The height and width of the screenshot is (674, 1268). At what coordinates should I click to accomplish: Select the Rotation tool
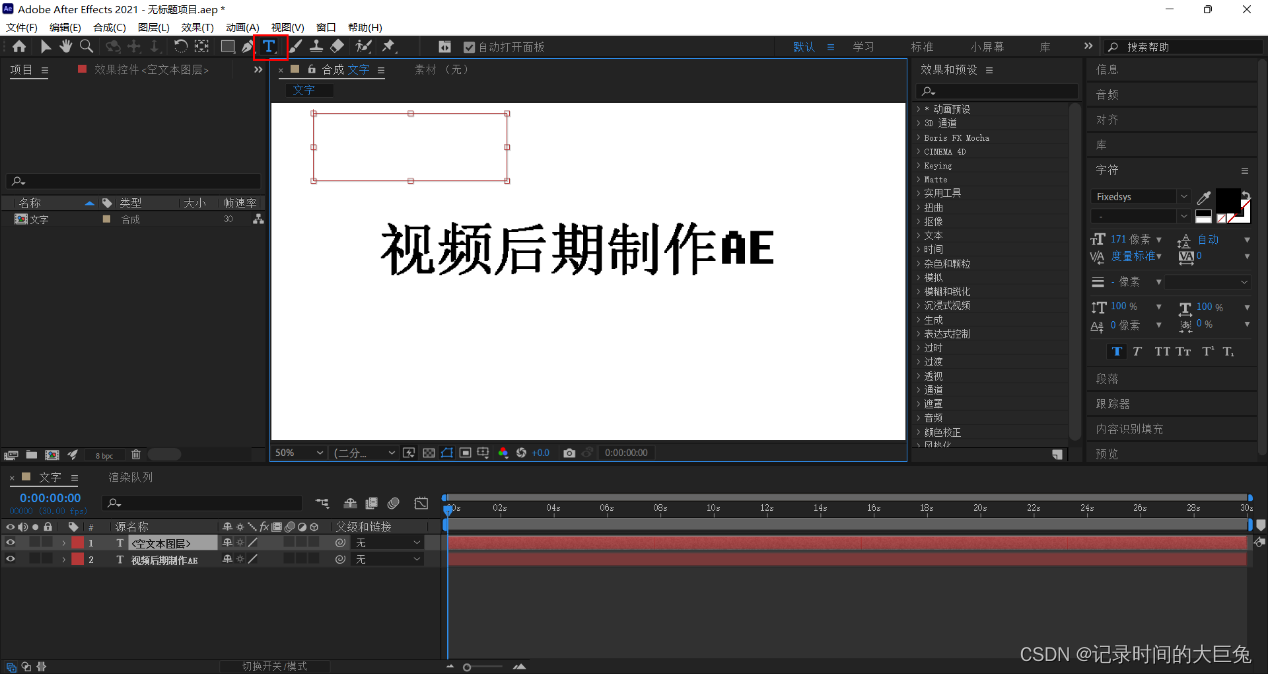[x=181, y=46]
